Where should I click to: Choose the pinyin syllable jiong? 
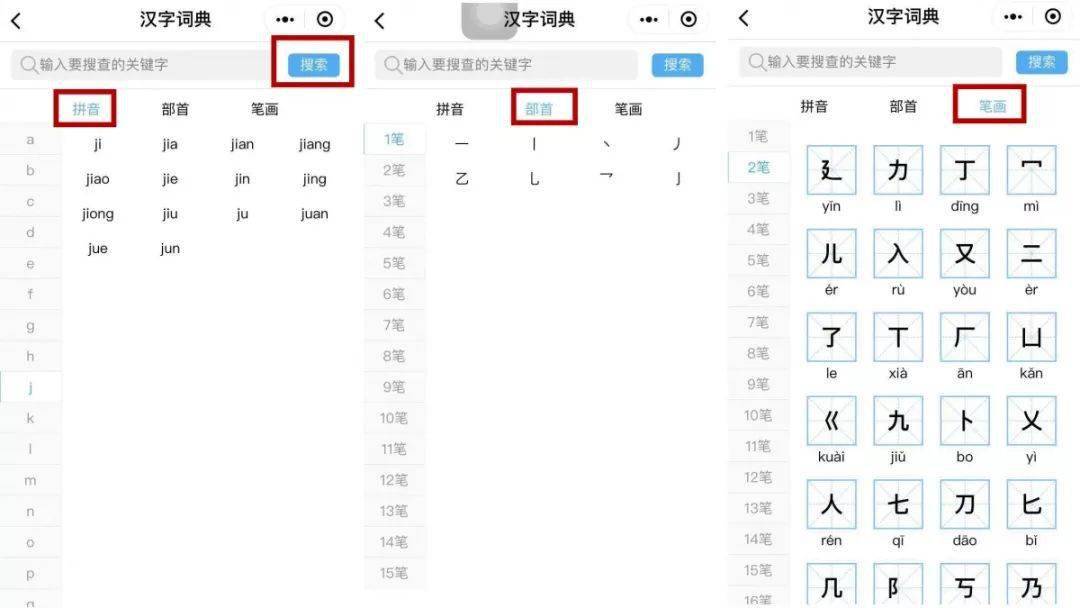[98, 213]
